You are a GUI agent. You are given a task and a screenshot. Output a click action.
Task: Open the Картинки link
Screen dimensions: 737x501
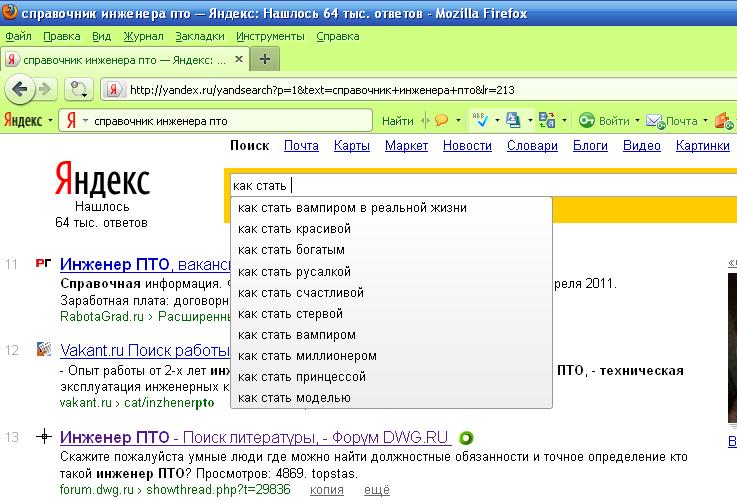tap(703, 146)
